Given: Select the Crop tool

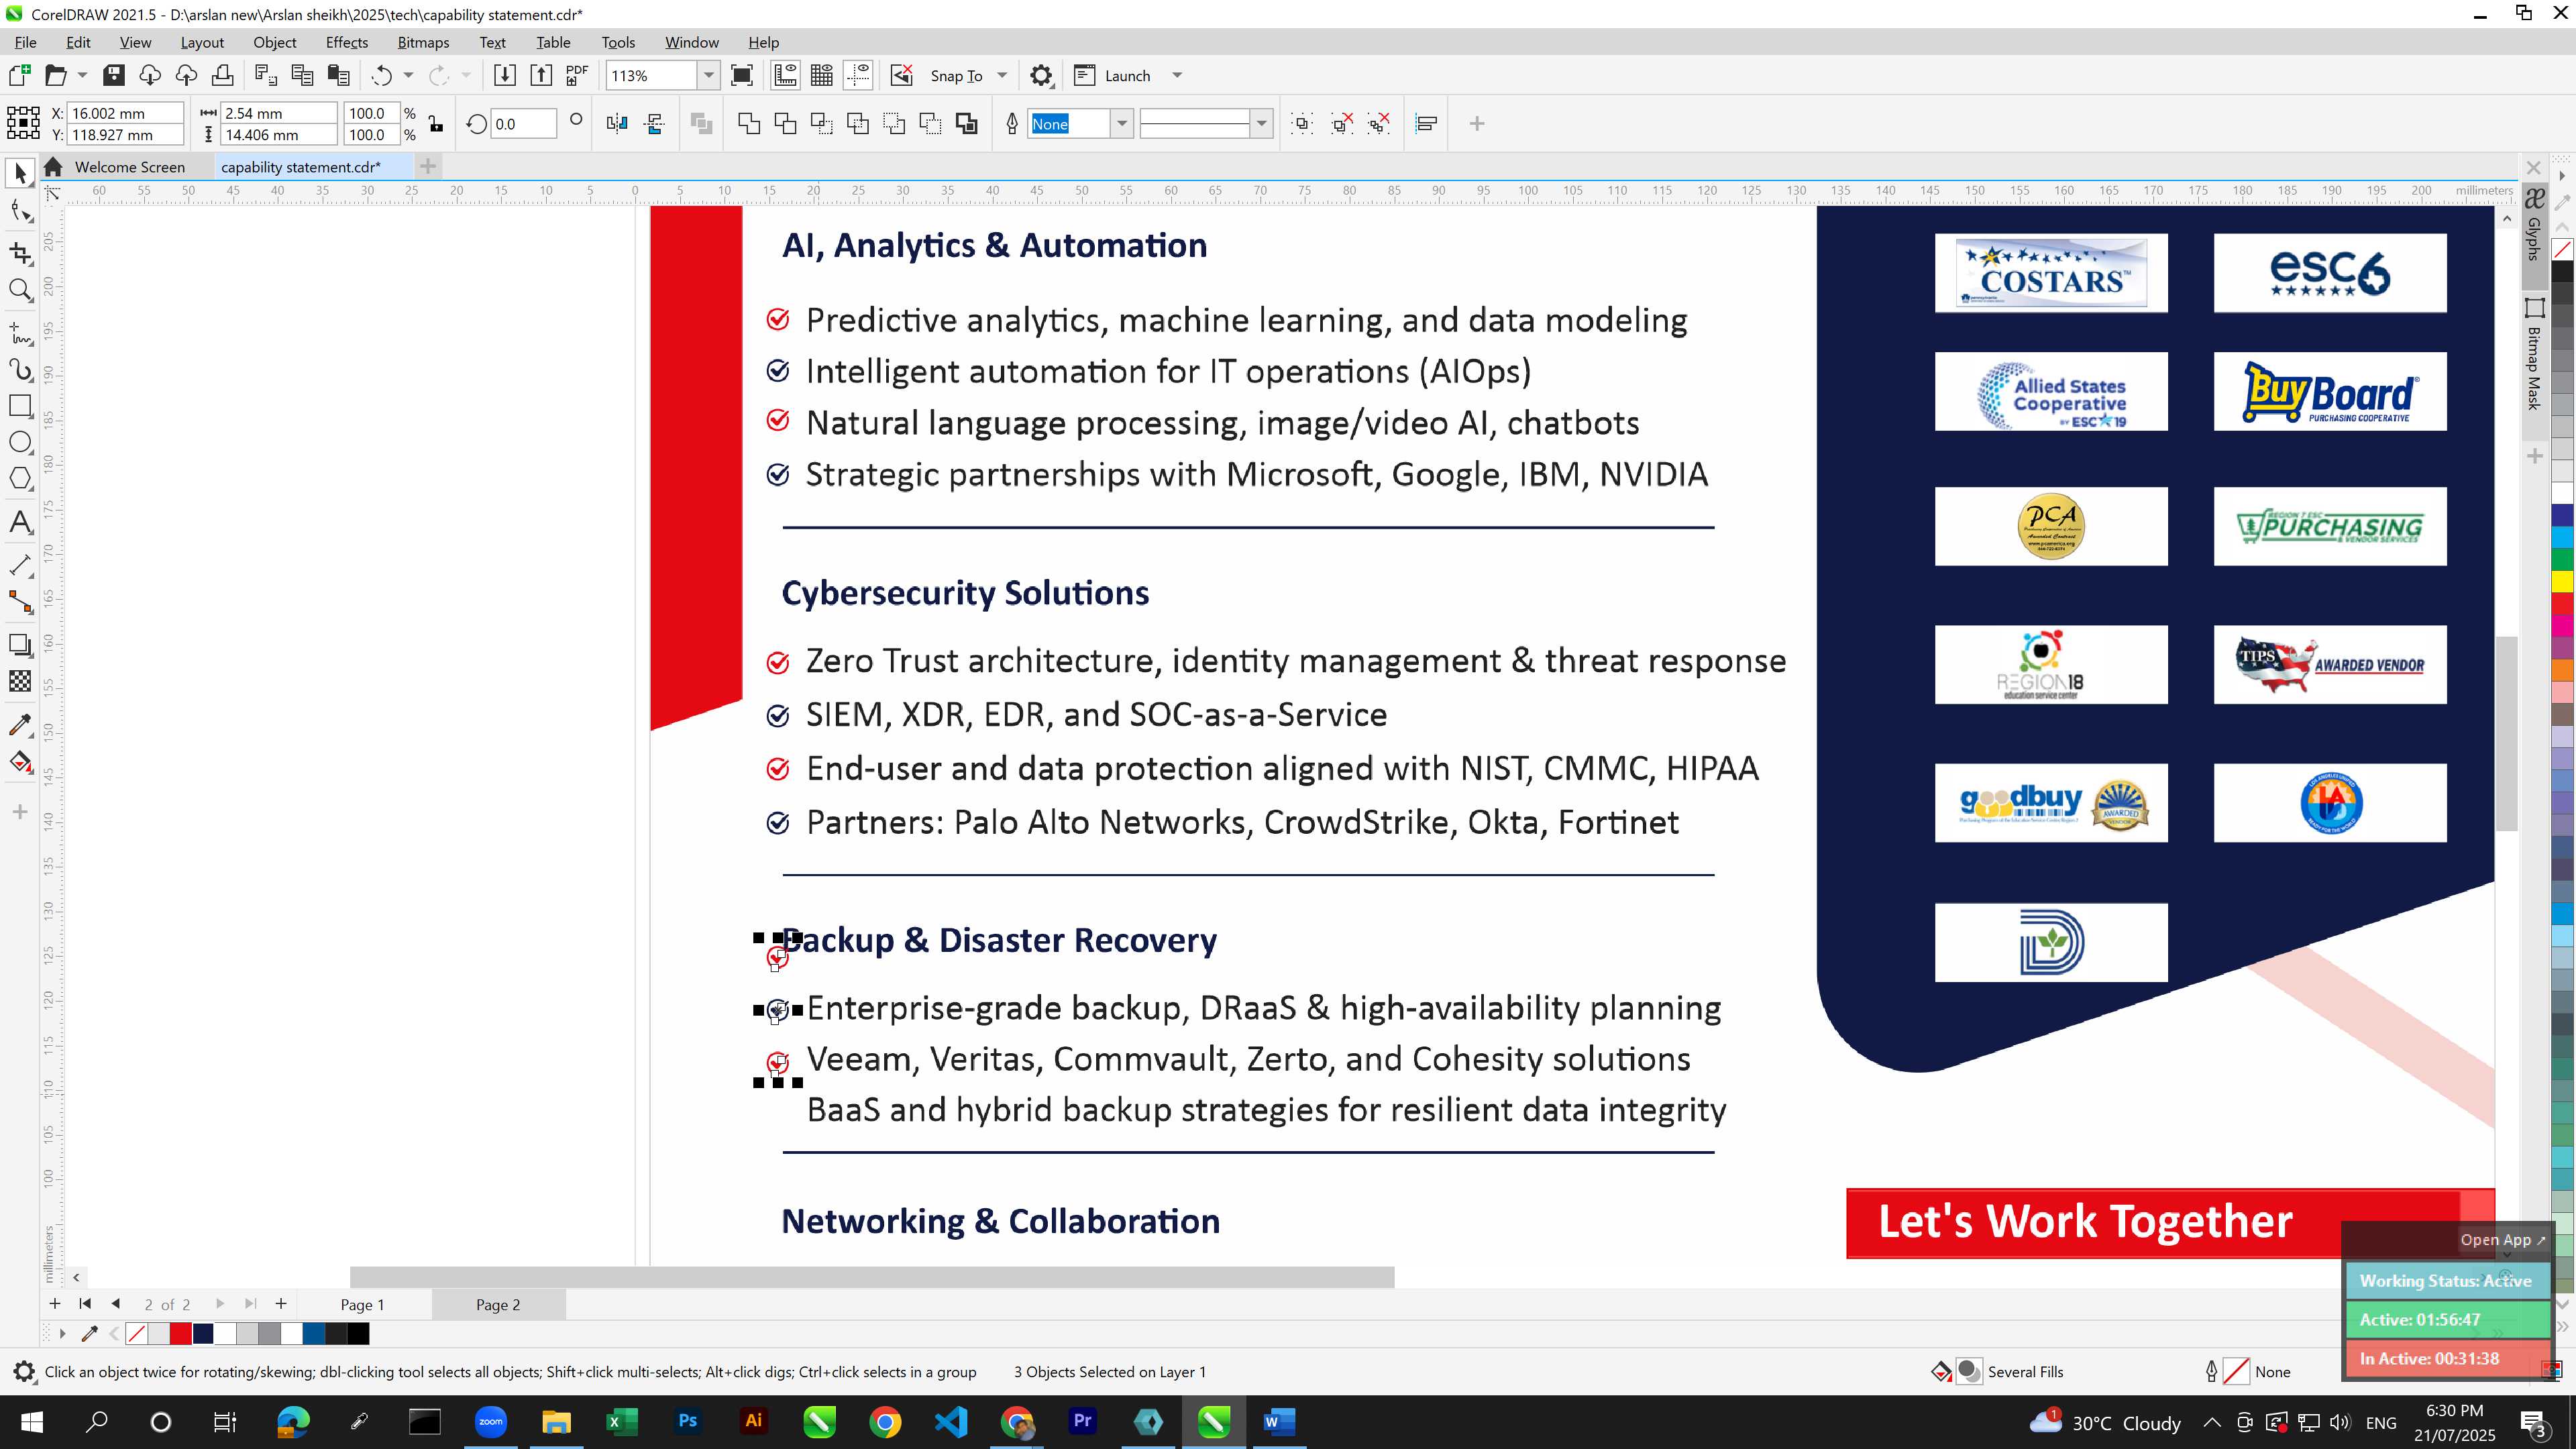Looking at the screenshot, I should point(20,253).
